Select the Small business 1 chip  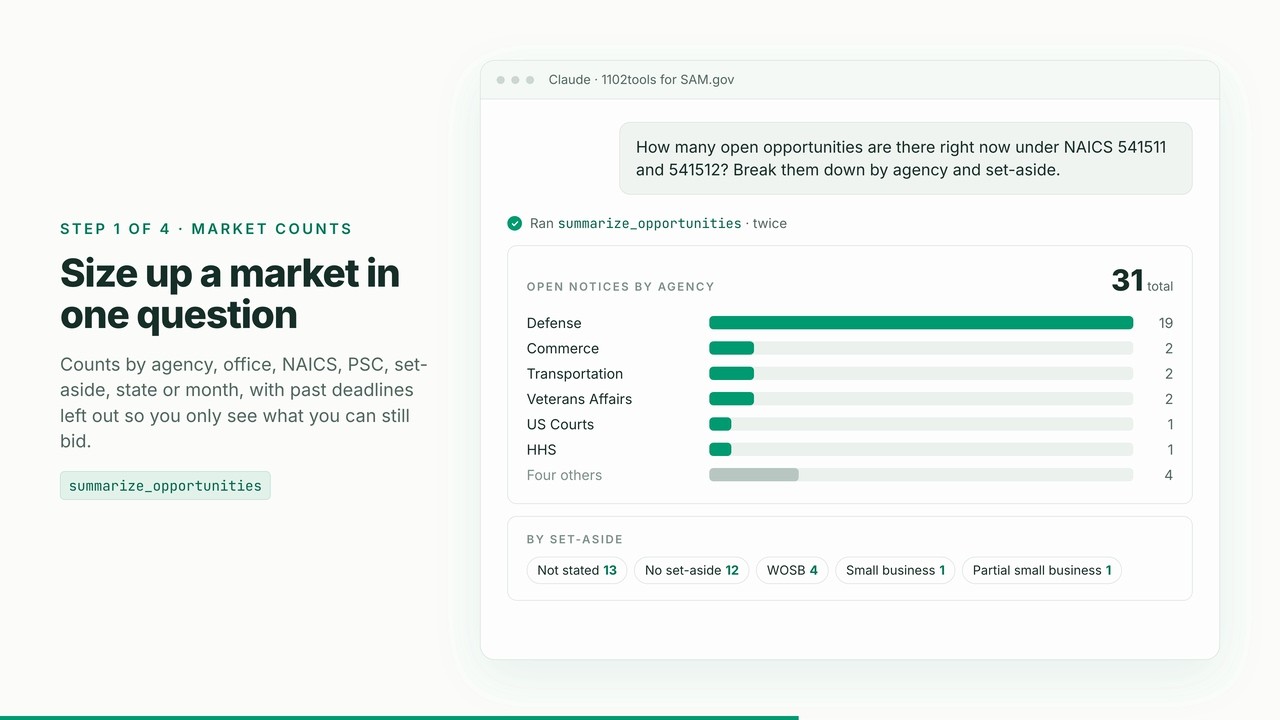tap(895, 570)
